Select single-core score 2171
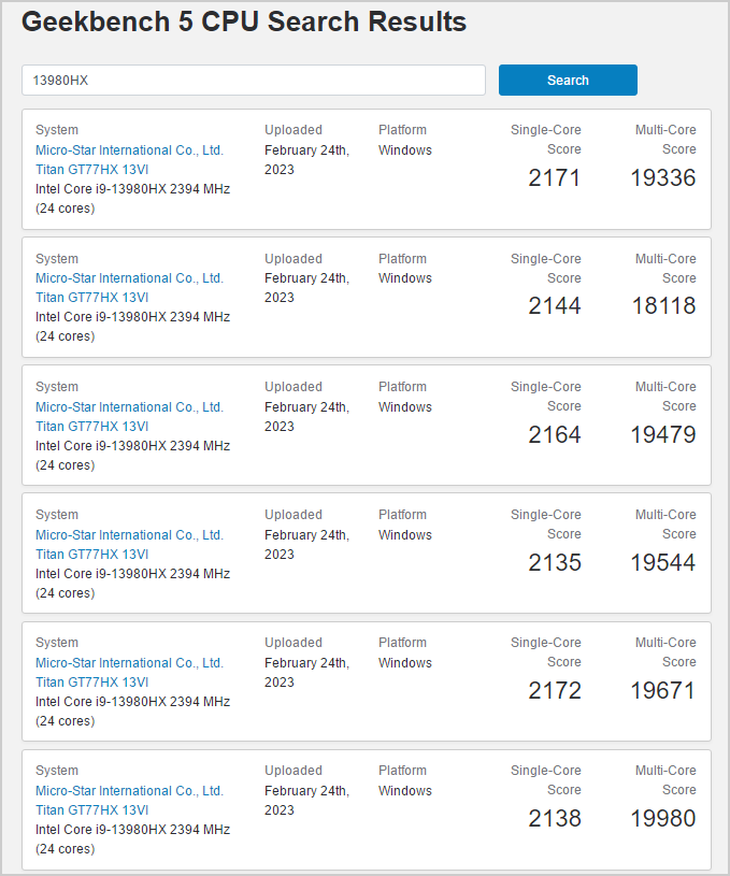 click(555, 178)
